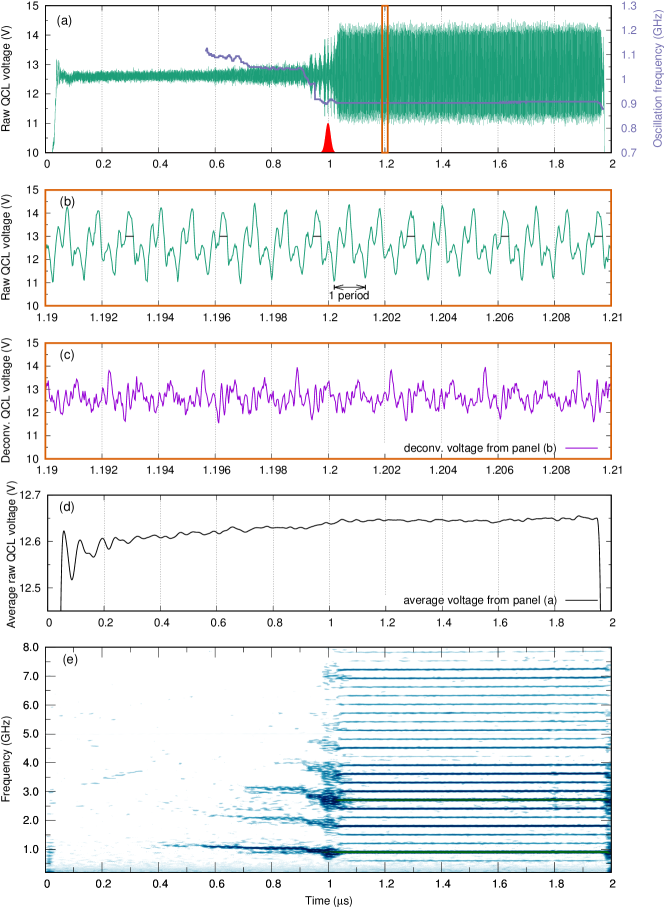Image resolution: width=664 pixels, height=907 pixels.
Task: Click the '1.196' tick label in panel (c)
Action: pyautogui.click(x=216, y=470)
